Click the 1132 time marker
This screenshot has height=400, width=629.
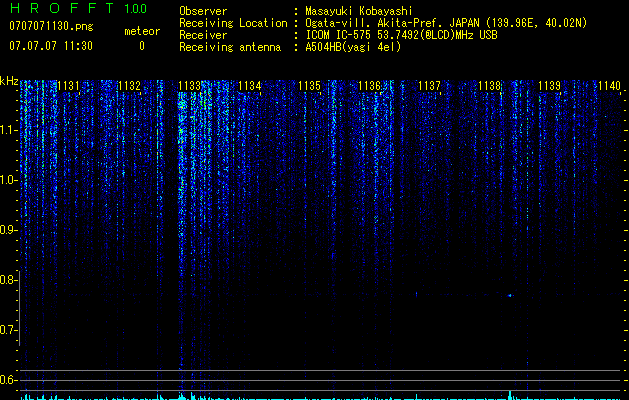tap(129, 86)
